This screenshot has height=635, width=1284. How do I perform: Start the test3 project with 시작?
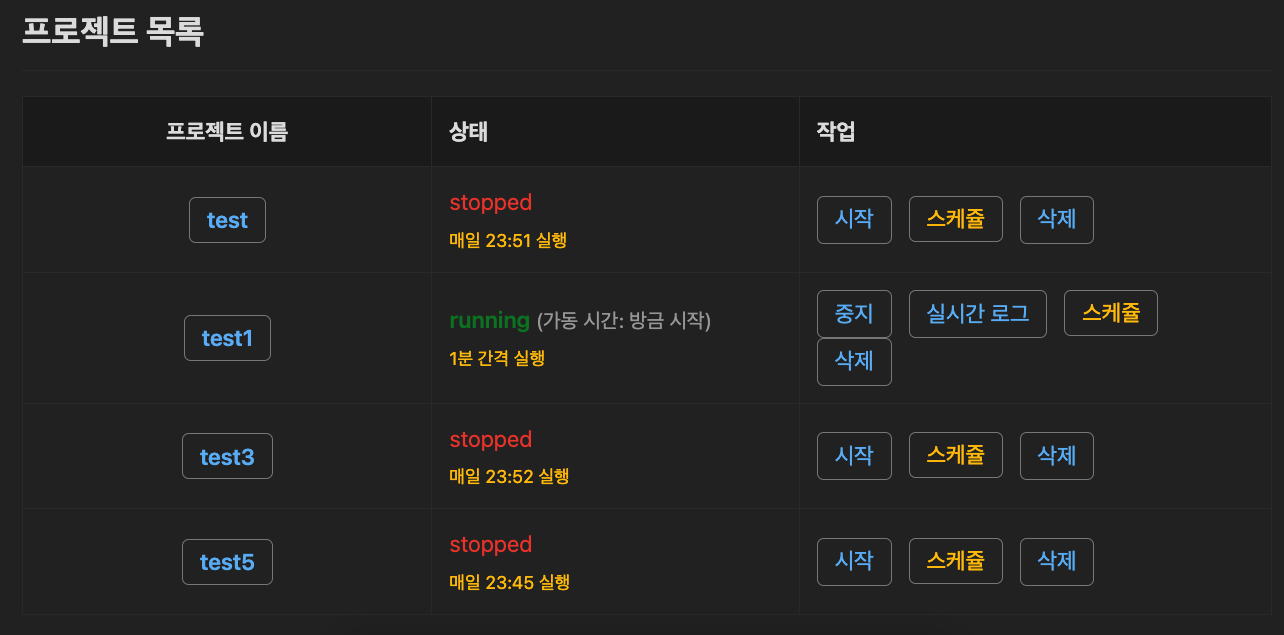(x=854, y=456)
